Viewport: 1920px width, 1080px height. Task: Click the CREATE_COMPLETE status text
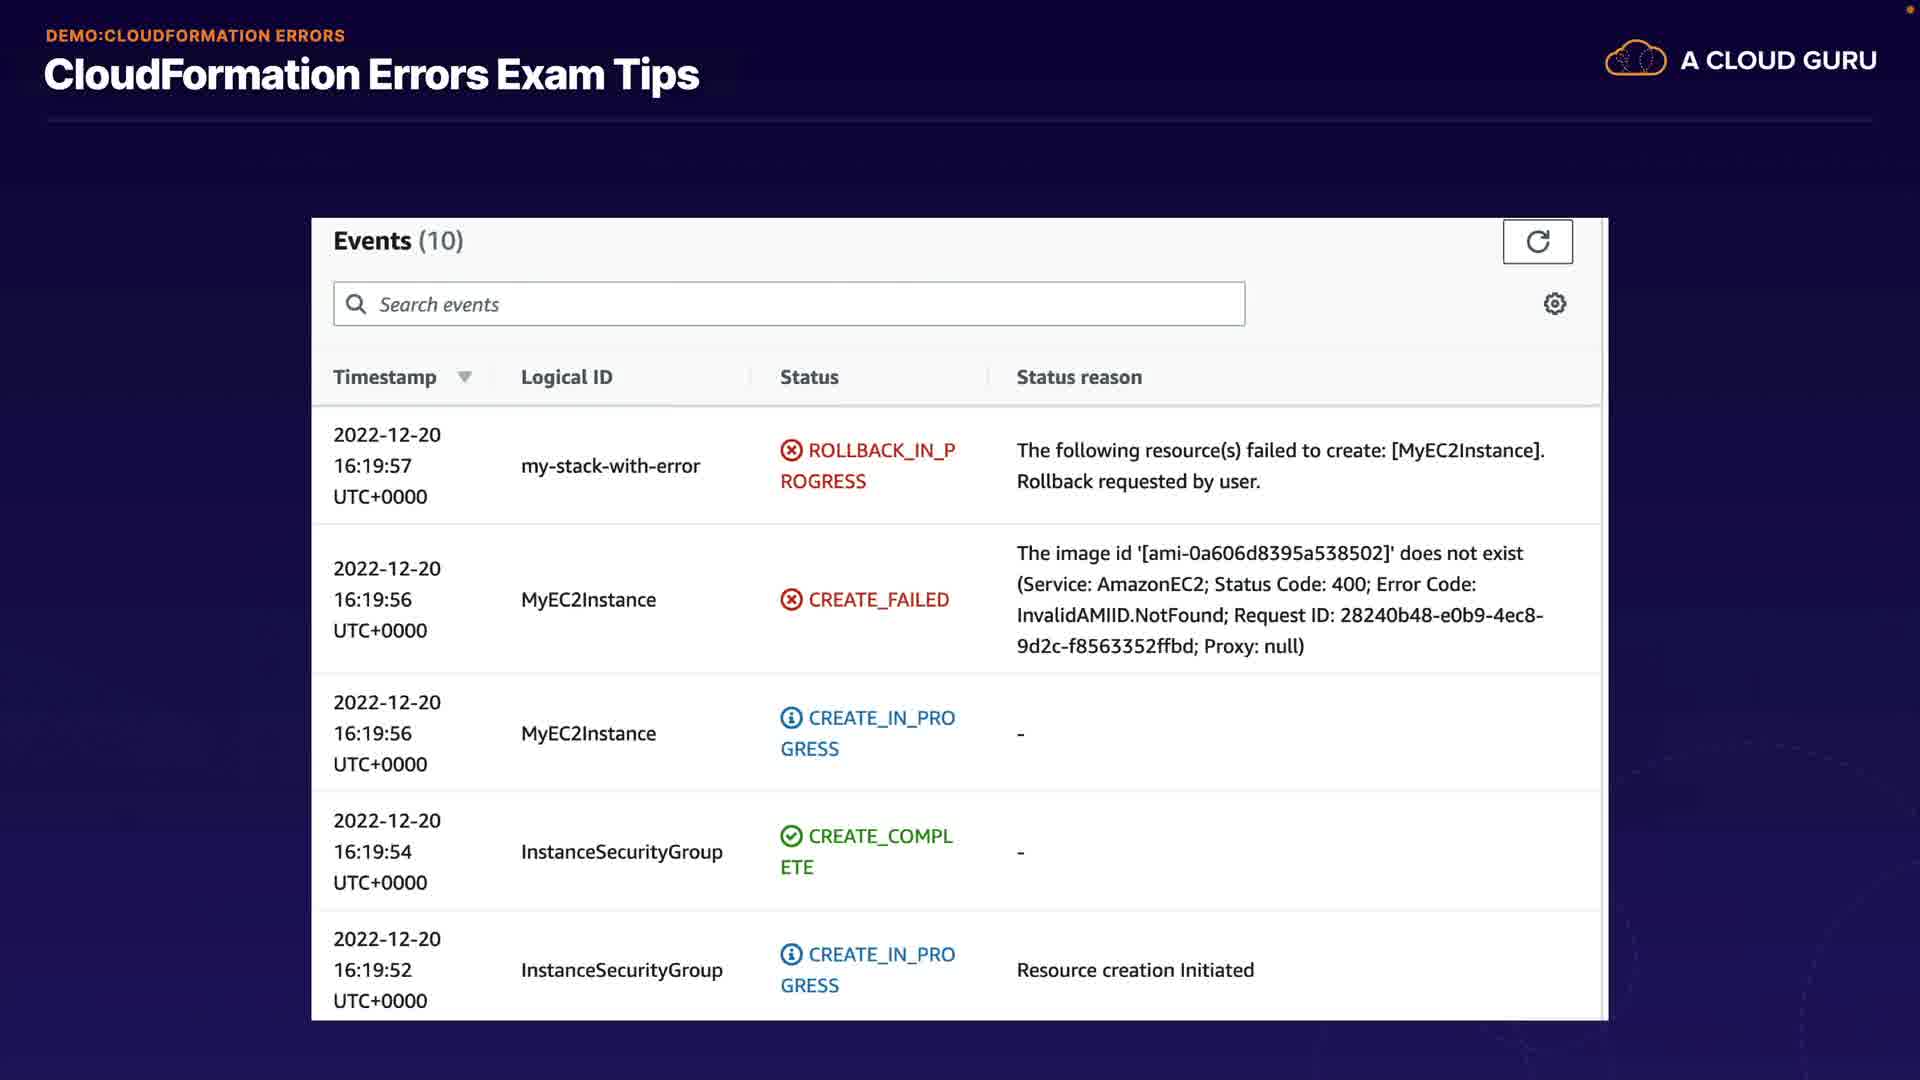pos(880,836)
